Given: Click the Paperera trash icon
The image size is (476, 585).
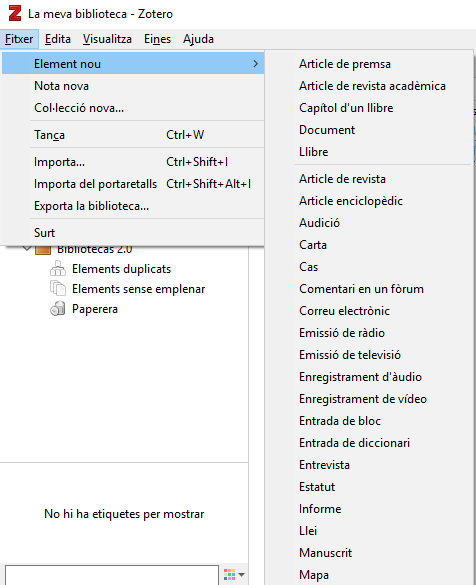Looking at the screenshot, I should point(58,309).
